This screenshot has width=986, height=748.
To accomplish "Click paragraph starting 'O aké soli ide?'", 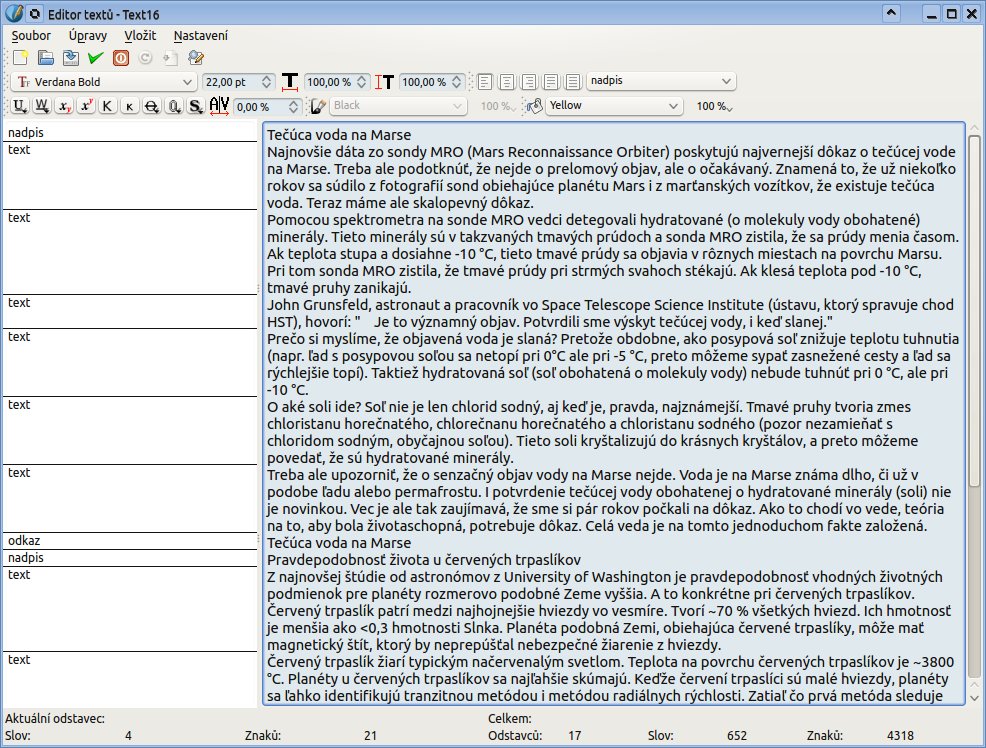I will 592,432.
